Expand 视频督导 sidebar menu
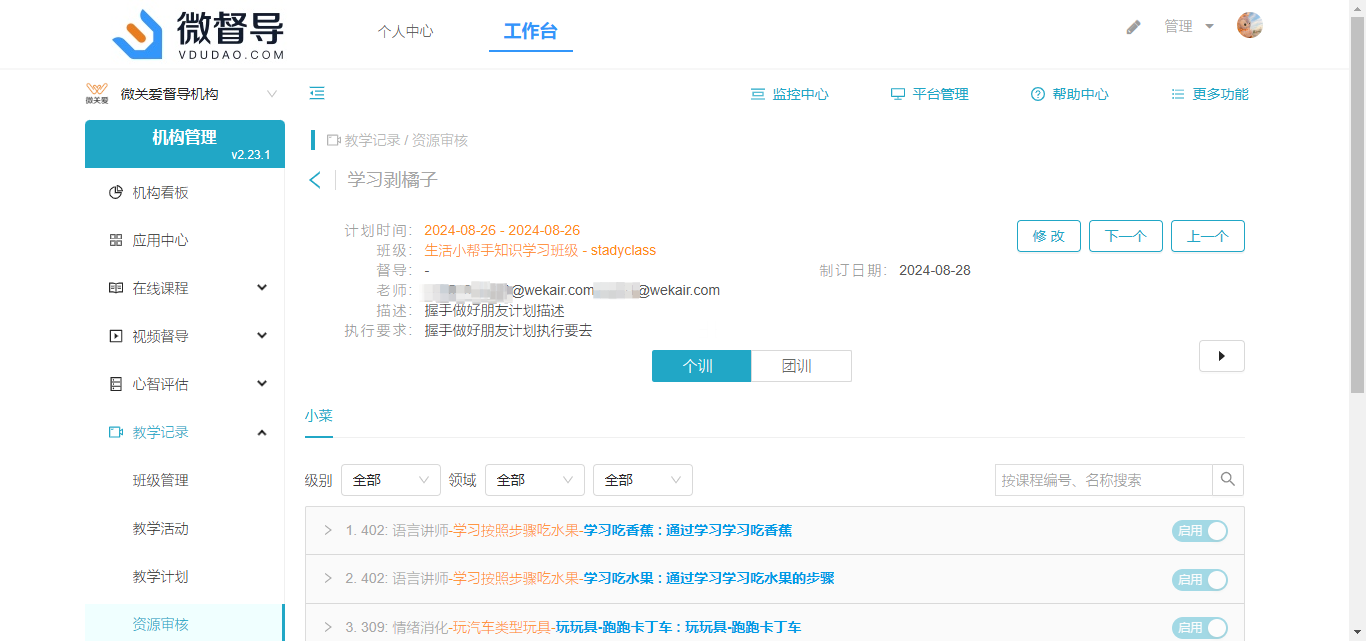 coord(185,336)
